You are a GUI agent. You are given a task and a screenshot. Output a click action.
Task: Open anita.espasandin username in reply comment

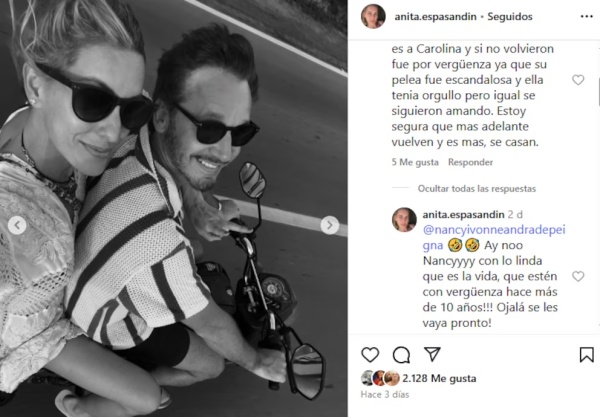(x=463, y=215)
